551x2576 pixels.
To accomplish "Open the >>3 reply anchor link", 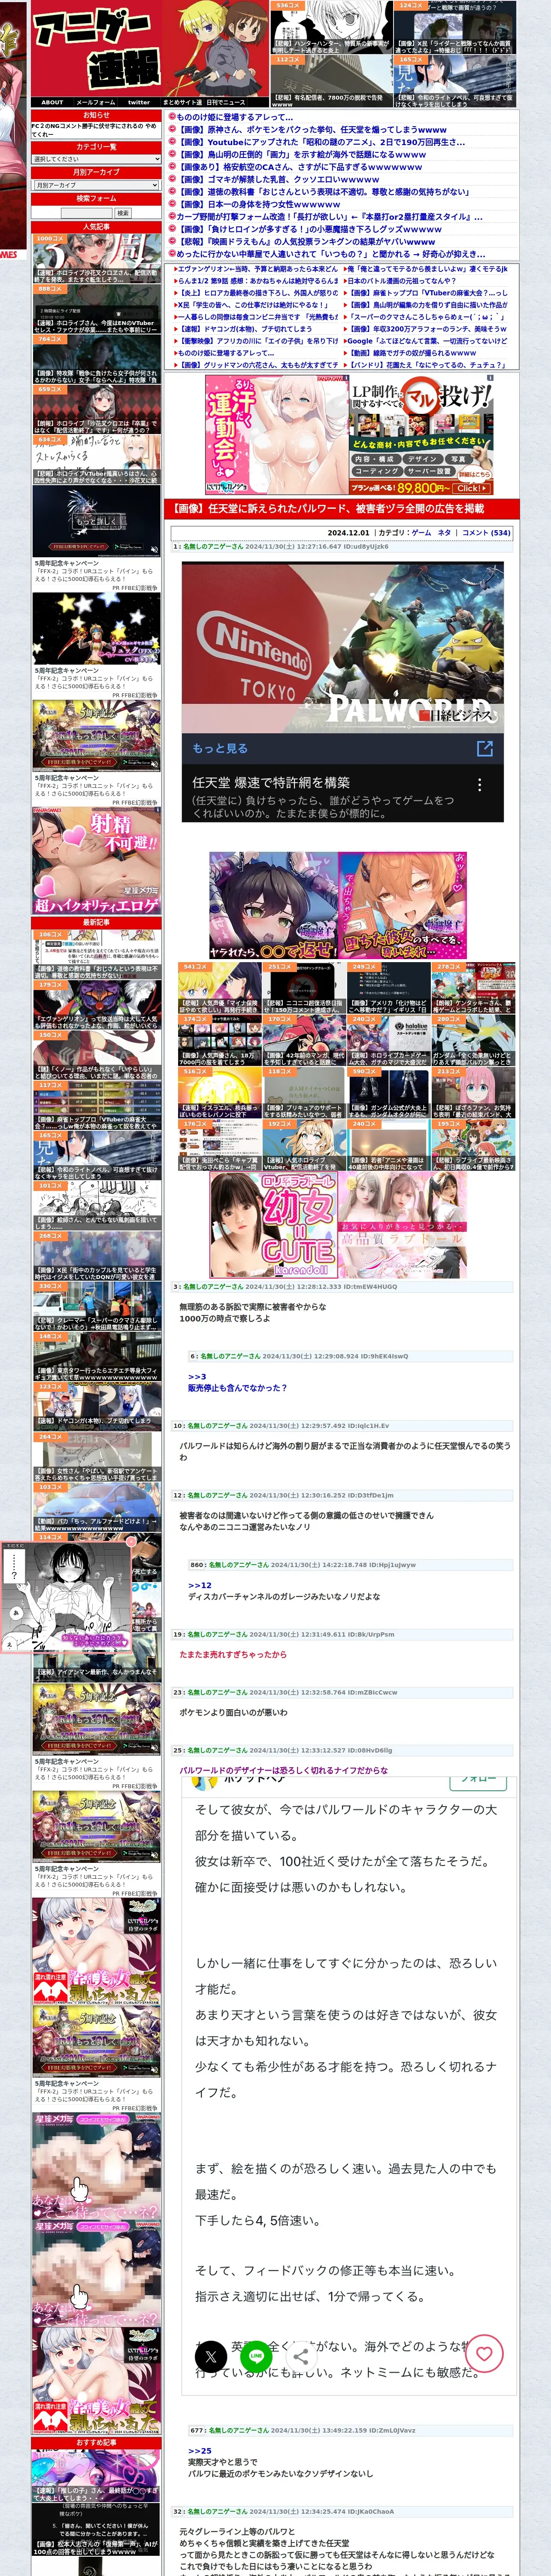I will point(197,1377).
